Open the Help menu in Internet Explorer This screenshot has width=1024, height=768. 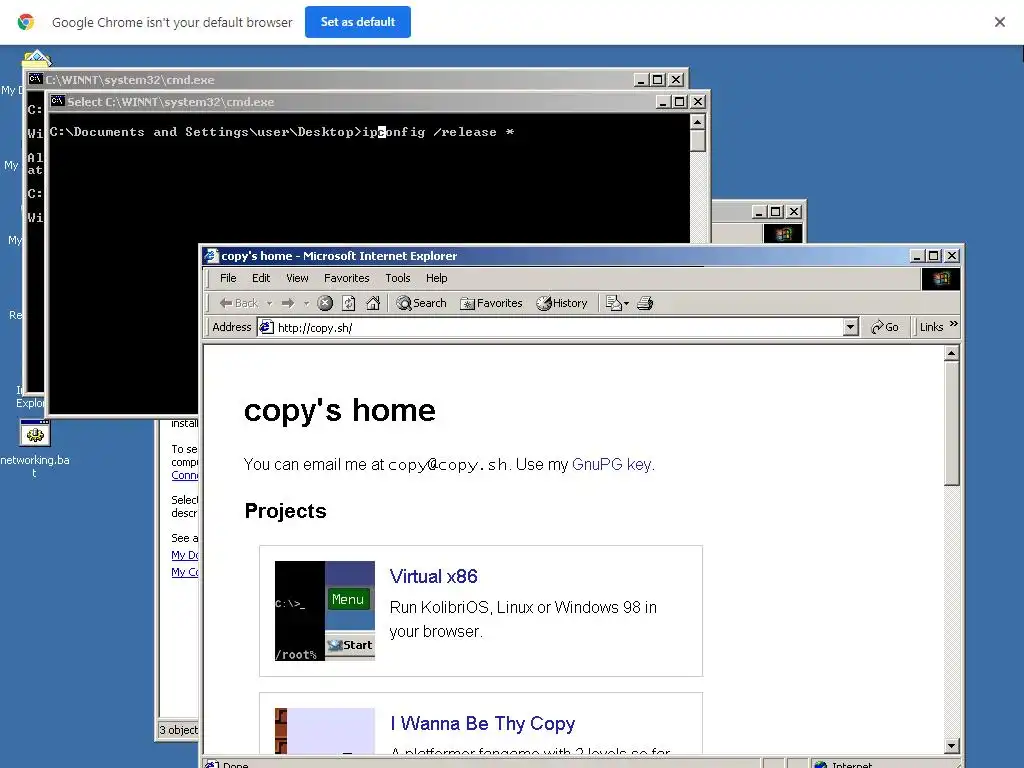[437, 278]
